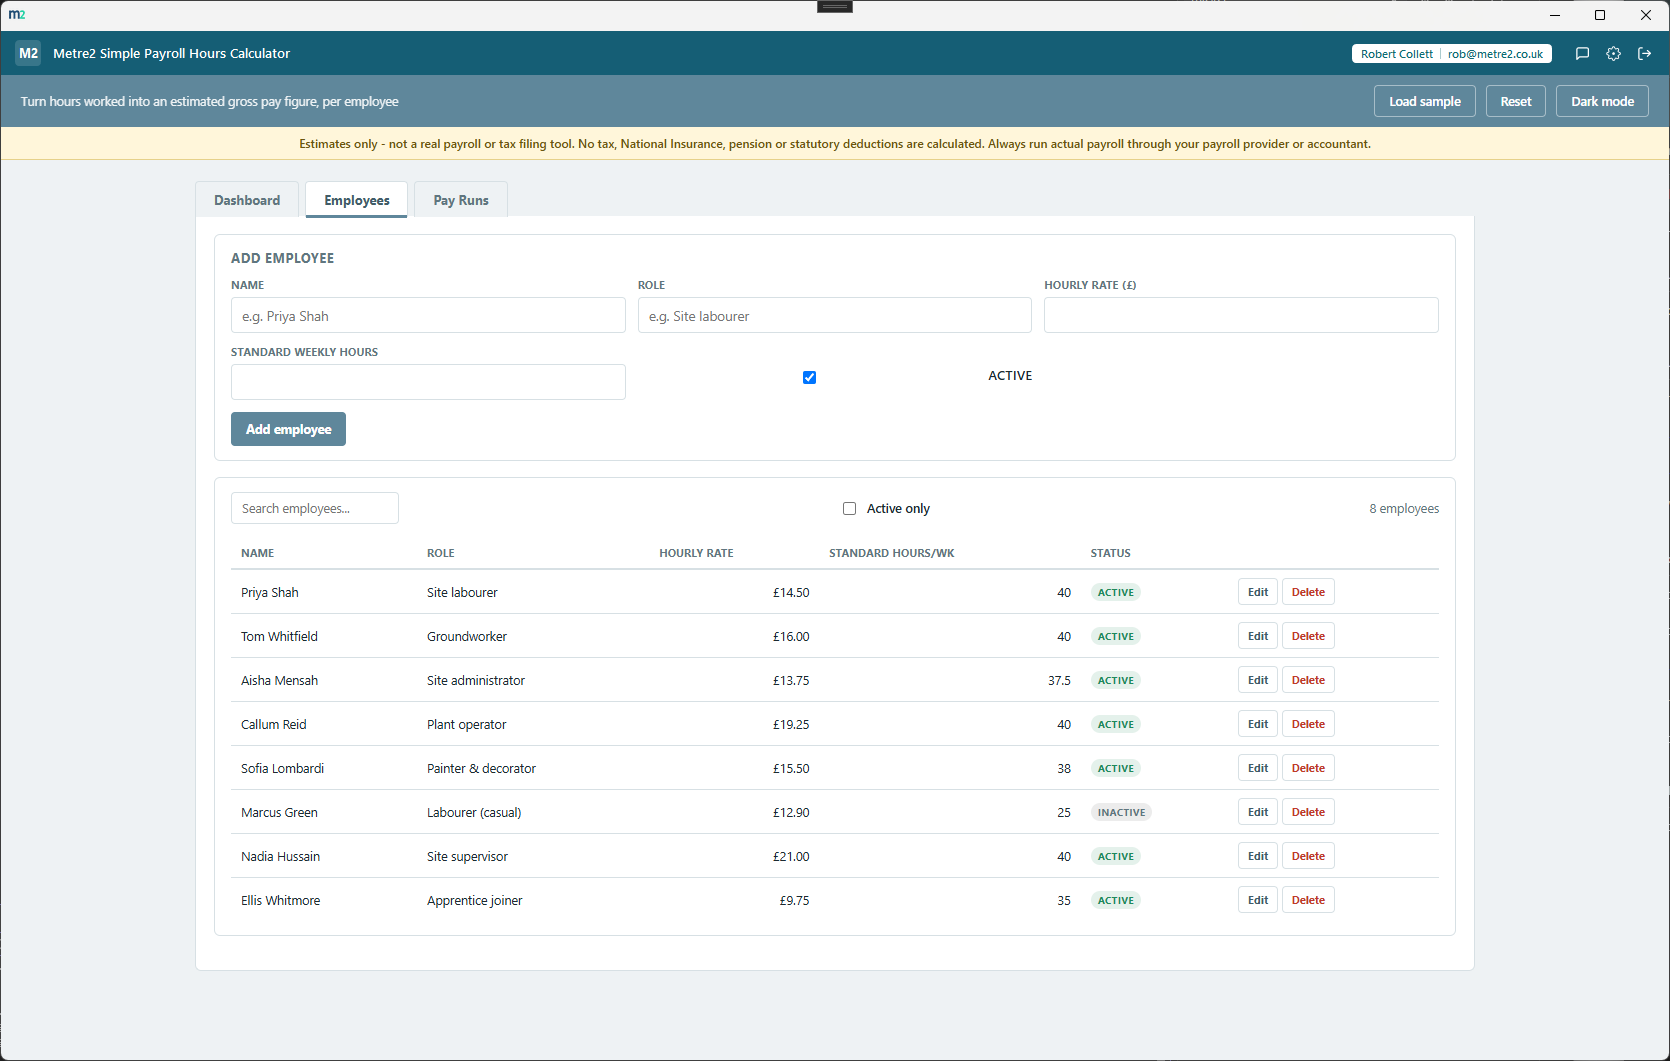Viewport: 1670px width, 1061px height.
Task: Click the 8 employees count label
Action: (x=1404, y=508)
